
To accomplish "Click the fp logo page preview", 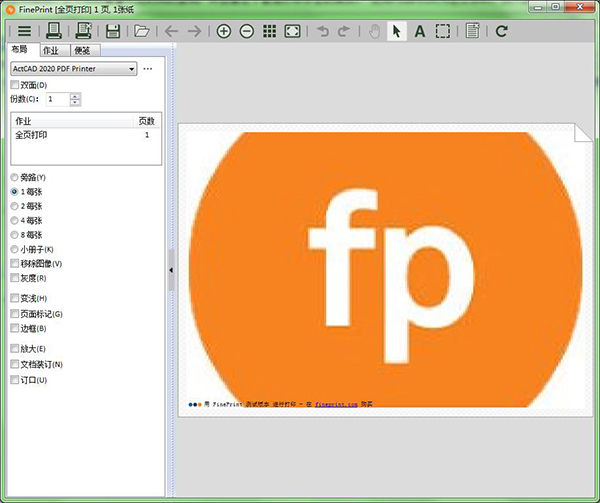I will [x=386, y=270].
